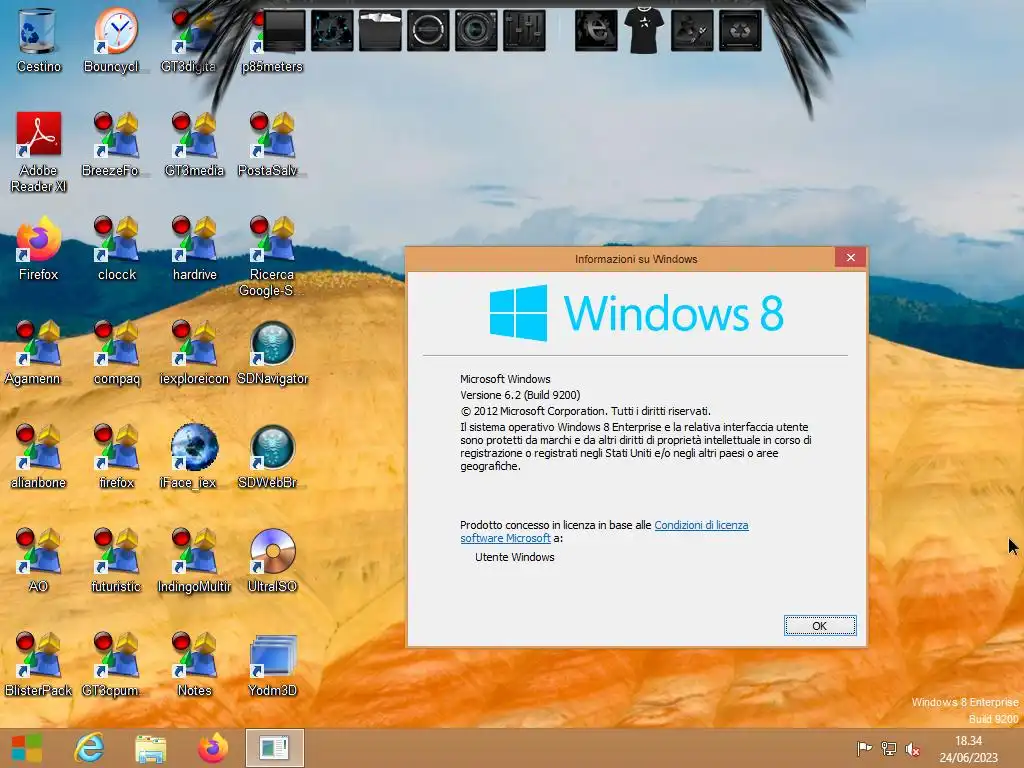Launch Firefox from the taskbar
This screenshot has height=768, width=1024.
[212, 748]
